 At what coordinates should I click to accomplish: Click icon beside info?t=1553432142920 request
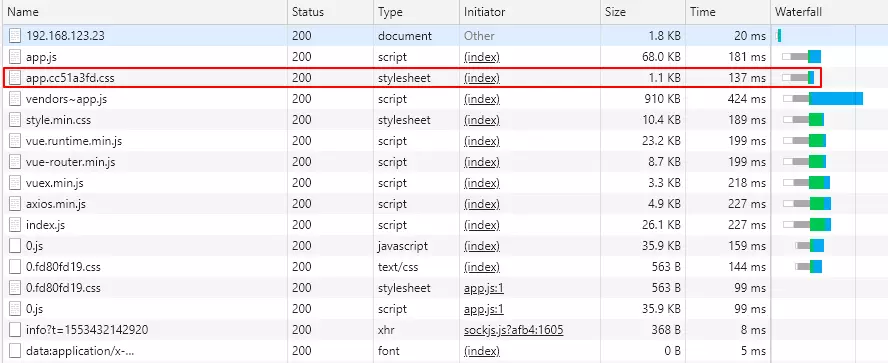coord(15,330)
